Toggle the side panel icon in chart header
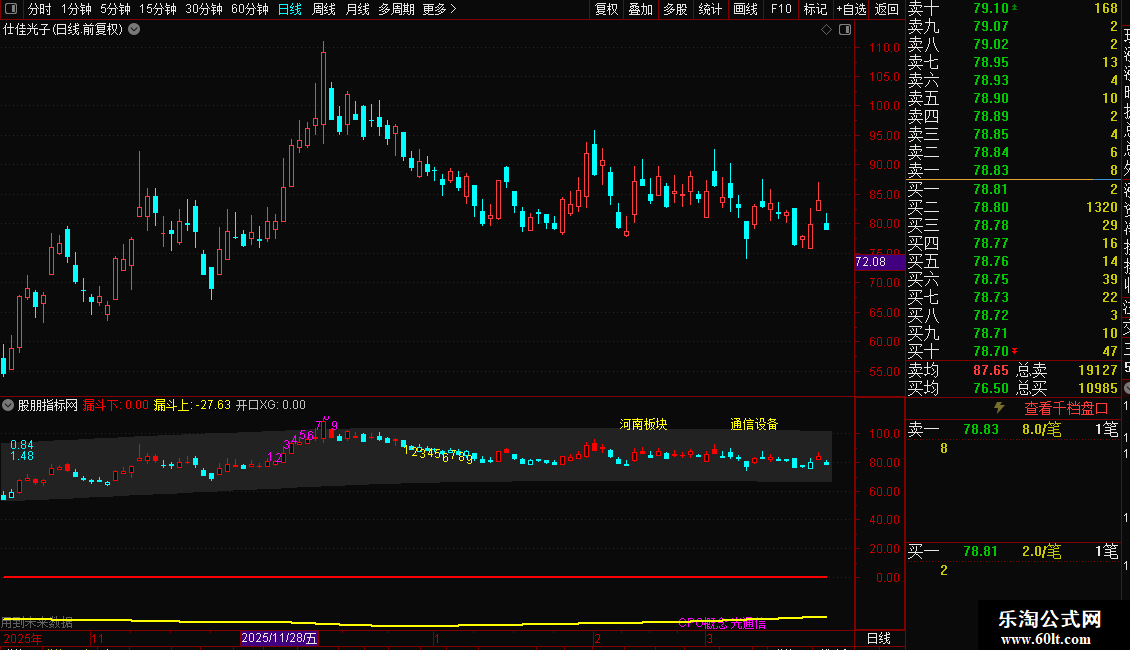This screenshot has height=650, width=1130. [x=845, y=30]
